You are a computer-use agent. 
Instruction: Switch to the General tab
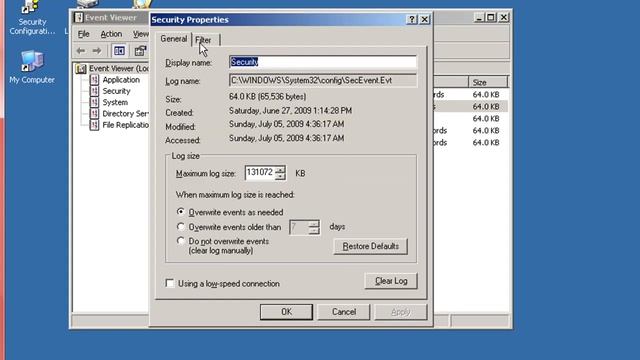(174, 39)
